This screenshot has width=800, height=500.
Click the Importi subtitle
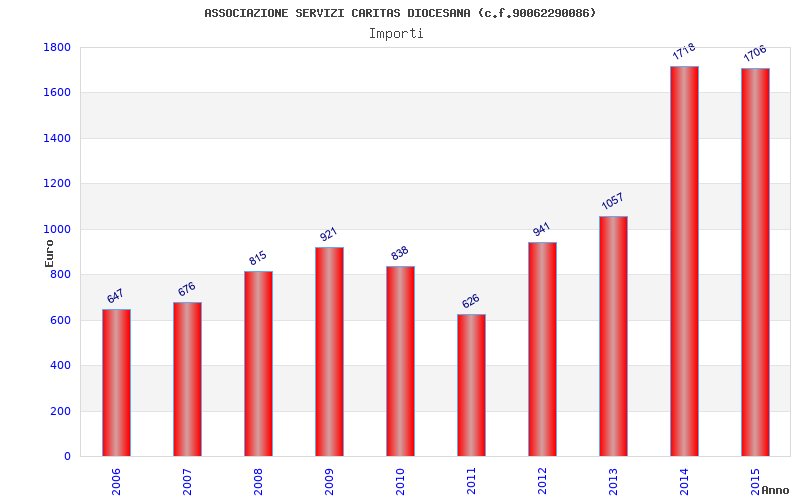(x=396, y=34)
